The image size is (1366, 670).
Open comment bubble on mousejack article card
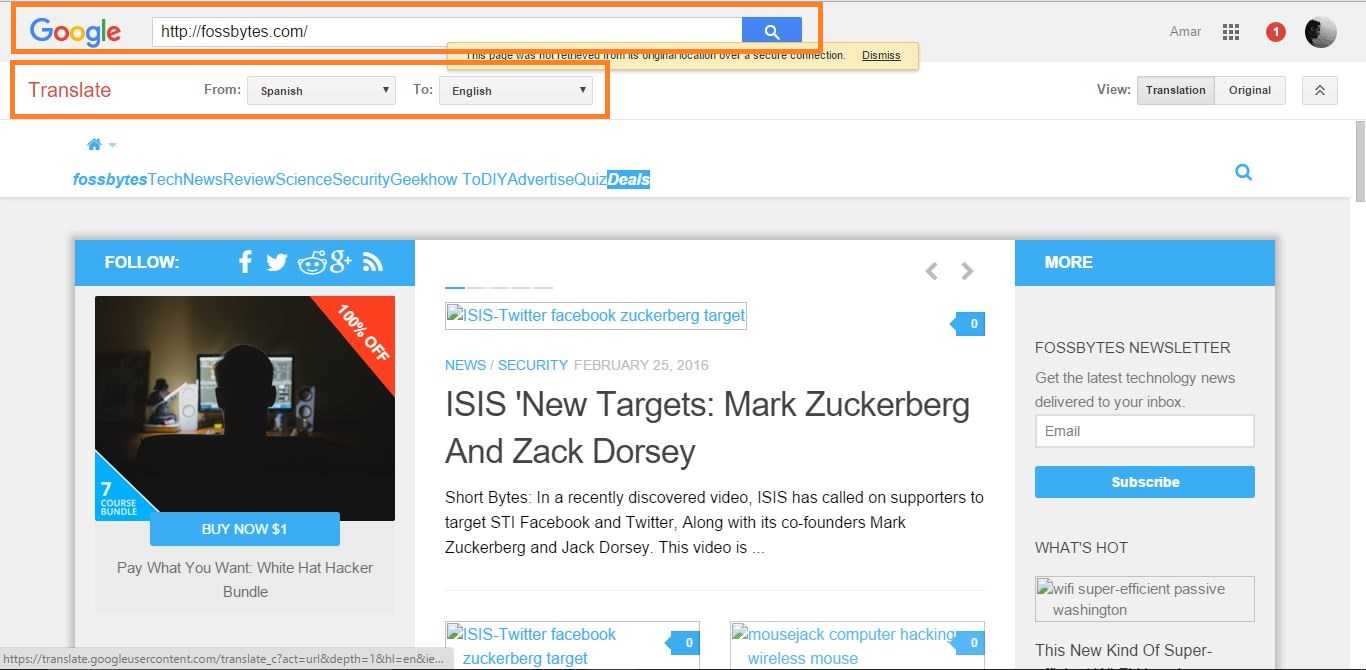(969, 642)
